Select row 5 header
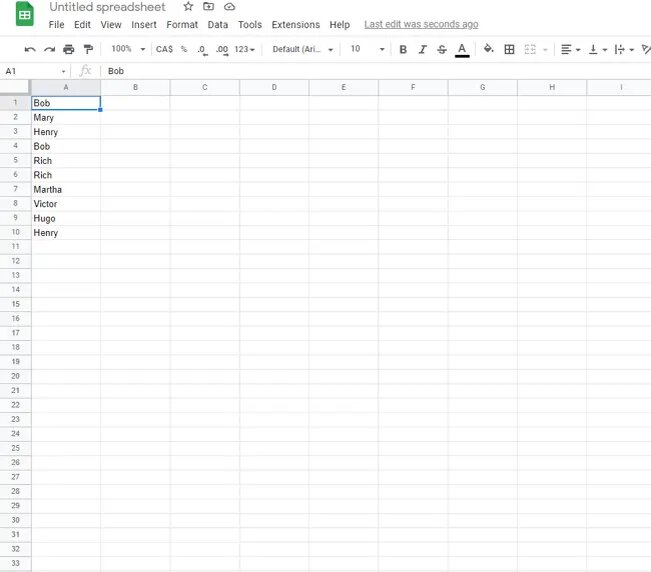This screenshot has height=572, width=651. coord(15,160)
